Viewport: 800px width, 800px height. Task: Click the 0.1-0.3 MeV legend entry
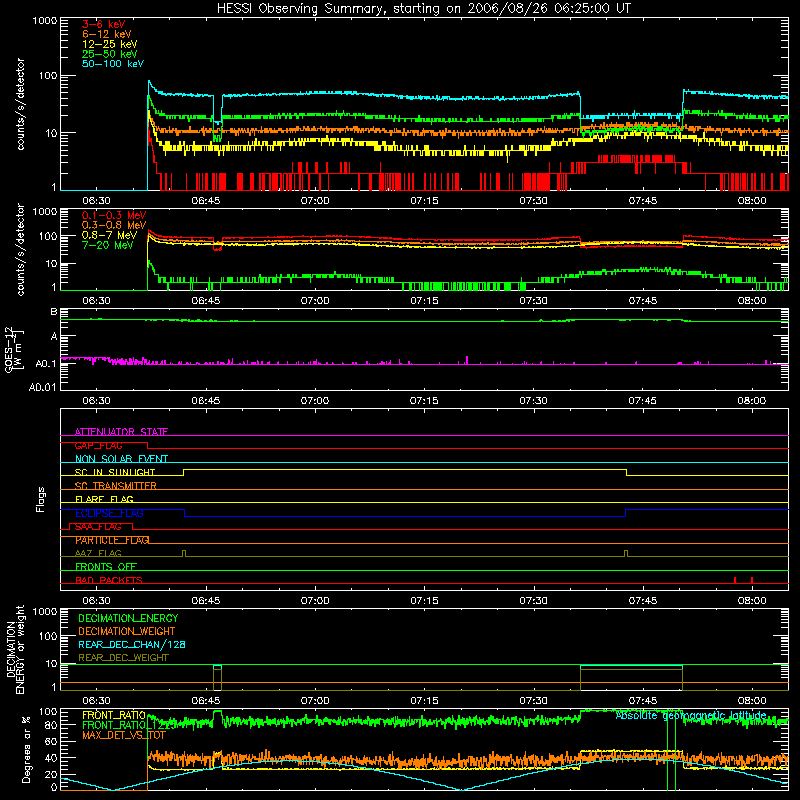coord(114,215)
